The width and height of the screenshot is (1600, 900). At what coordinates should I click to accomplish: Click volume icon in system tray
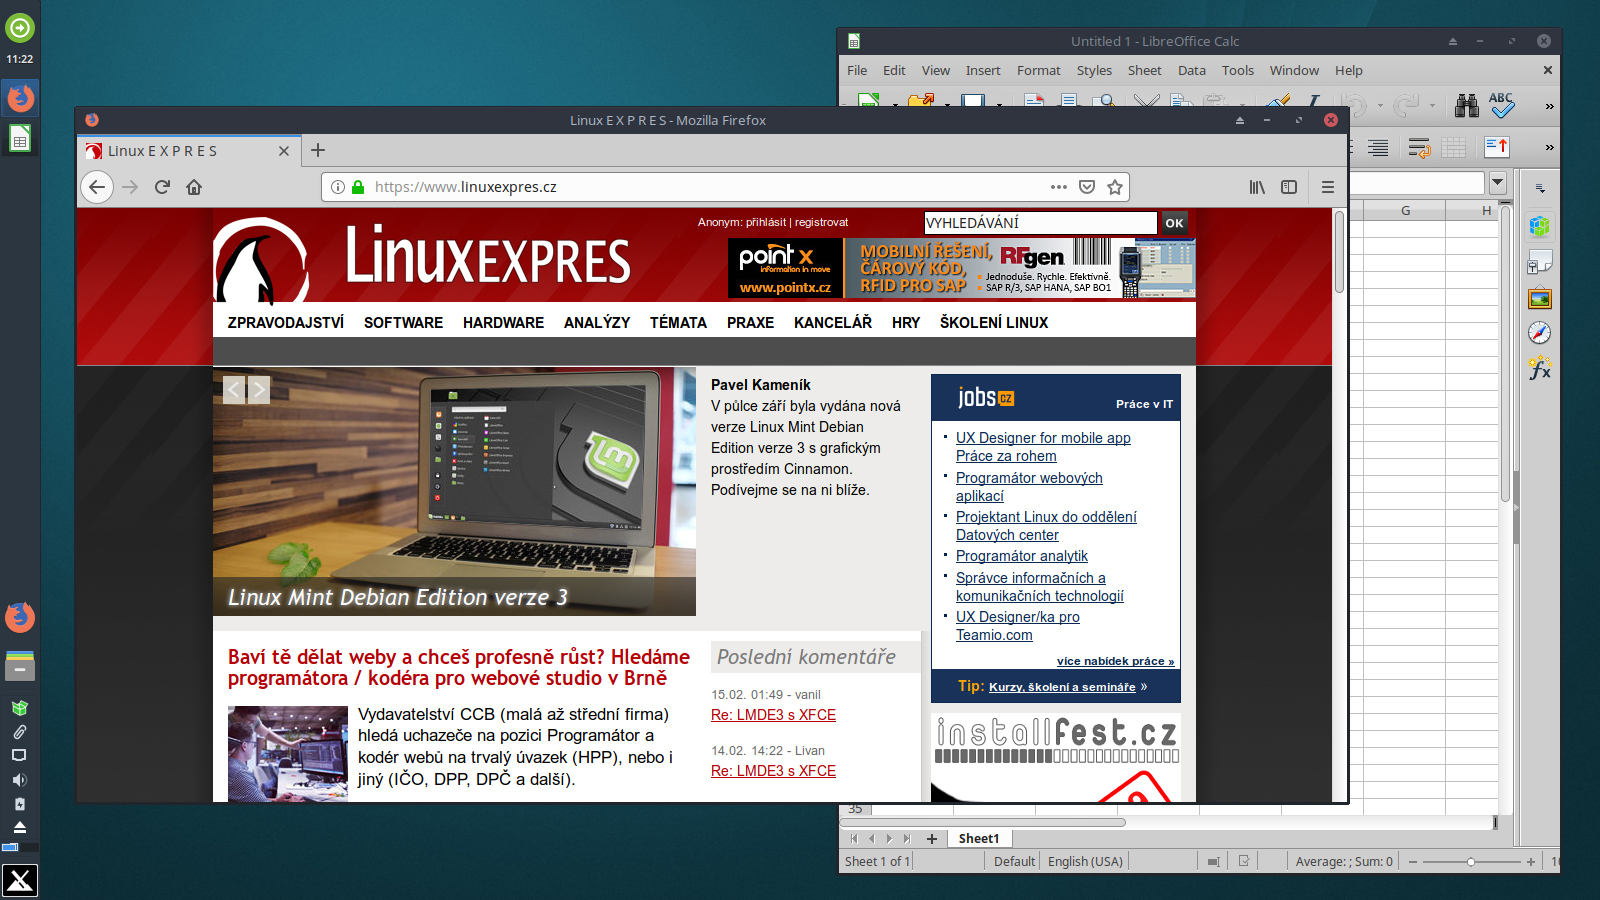click(x=19, y=780)
